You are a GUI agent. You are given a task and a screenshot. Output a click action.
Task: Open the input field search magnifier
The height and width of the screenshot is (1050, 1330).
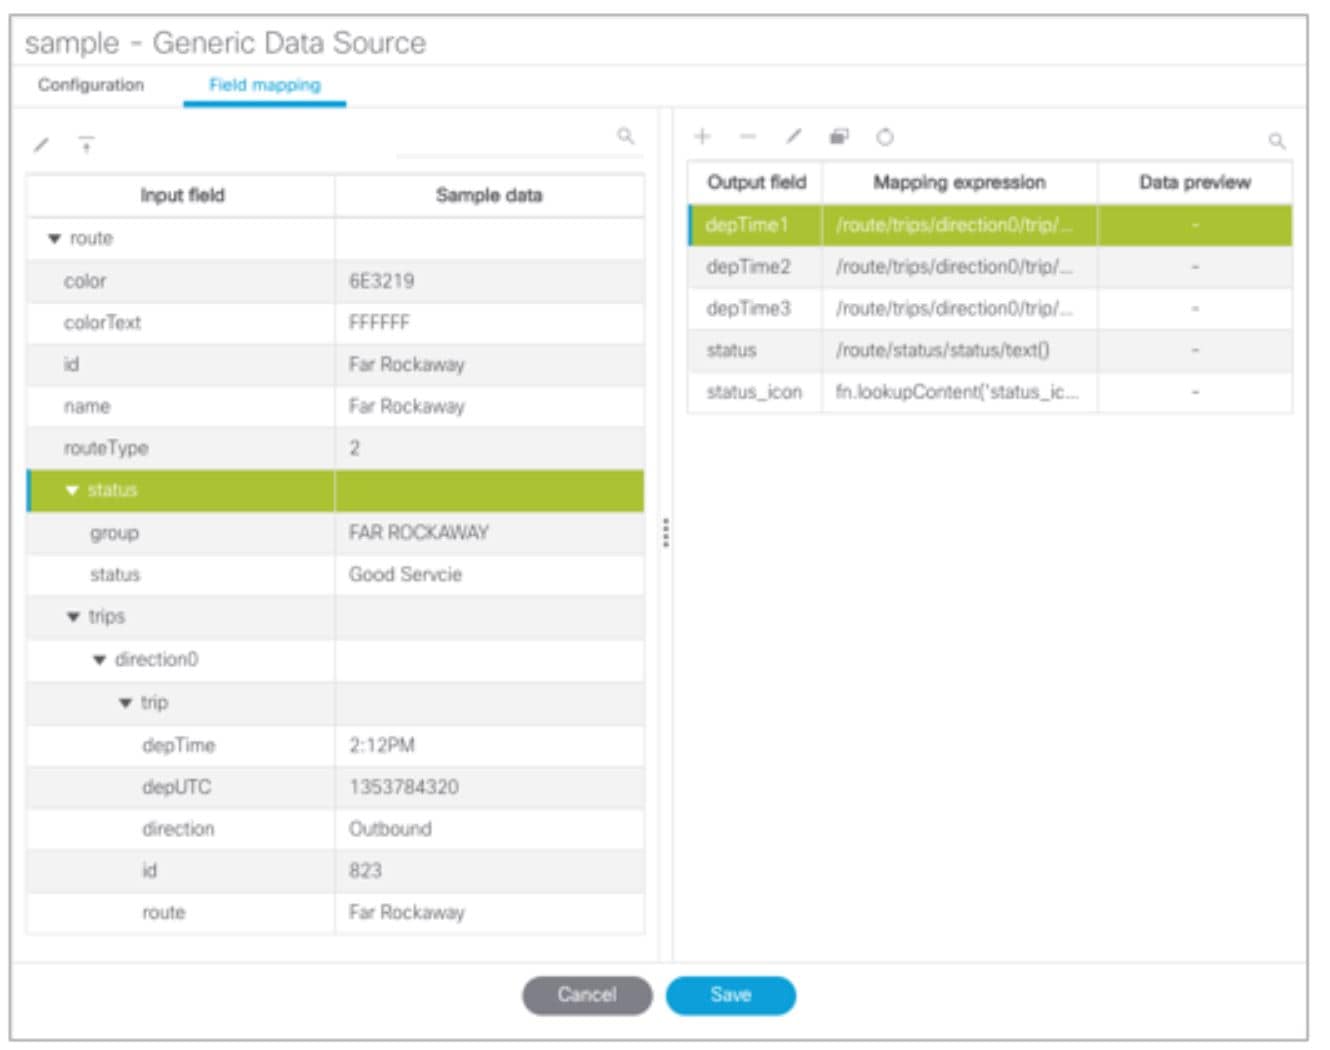[x=625, y=136]
